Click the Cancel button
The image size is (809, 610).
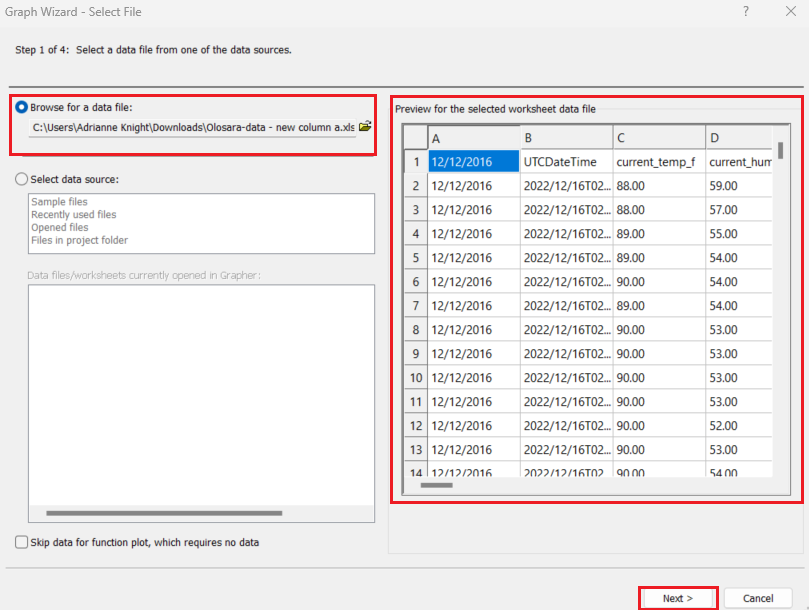pyautogui.click(x=758, y=598)
